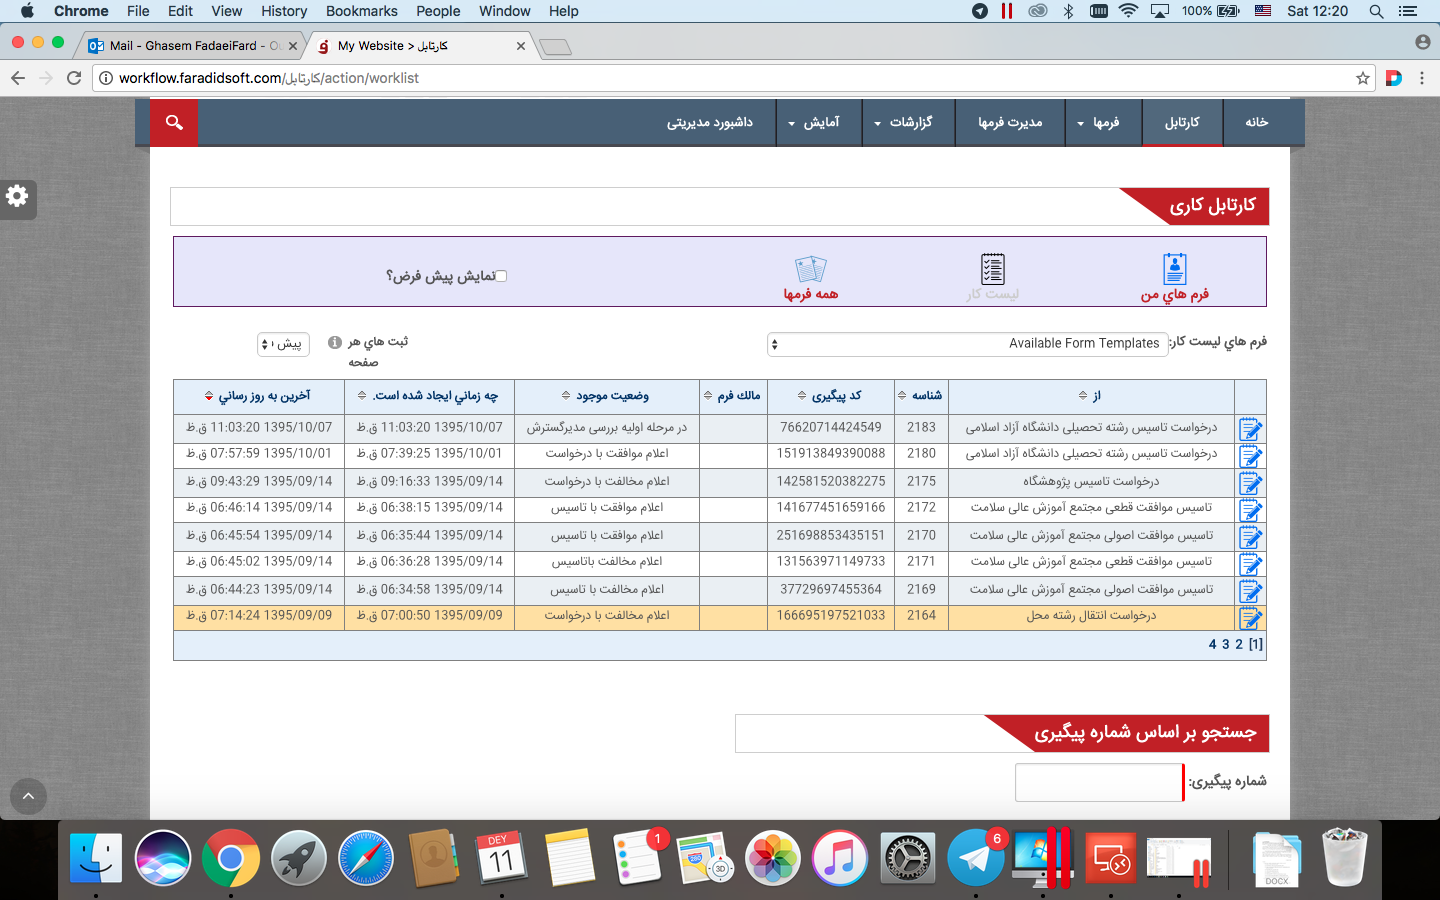Click the red search magnifier icon
Image resolution: width=1440 pixels, height=900 pixels.
(174, 122)
